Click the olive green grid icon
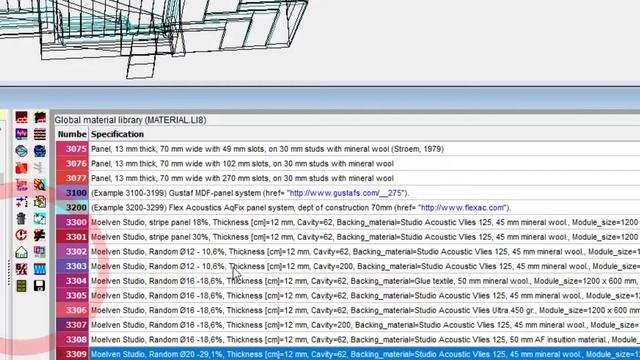This screenshot has width=640, height=360. 22,285
